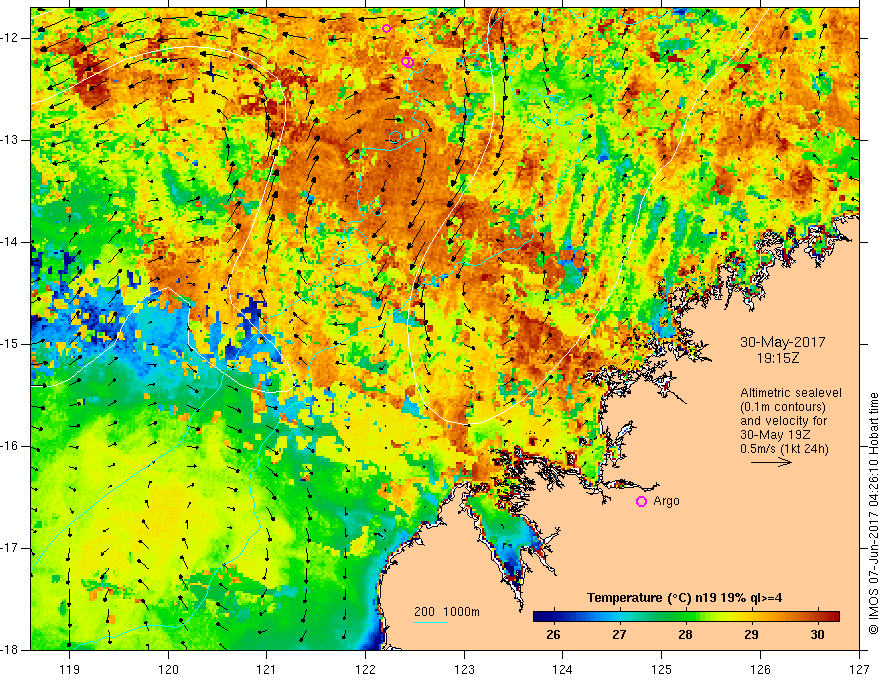The image size is (880, 680).
Task: Click the '19:15Z' time label
Action: point(777,358)
